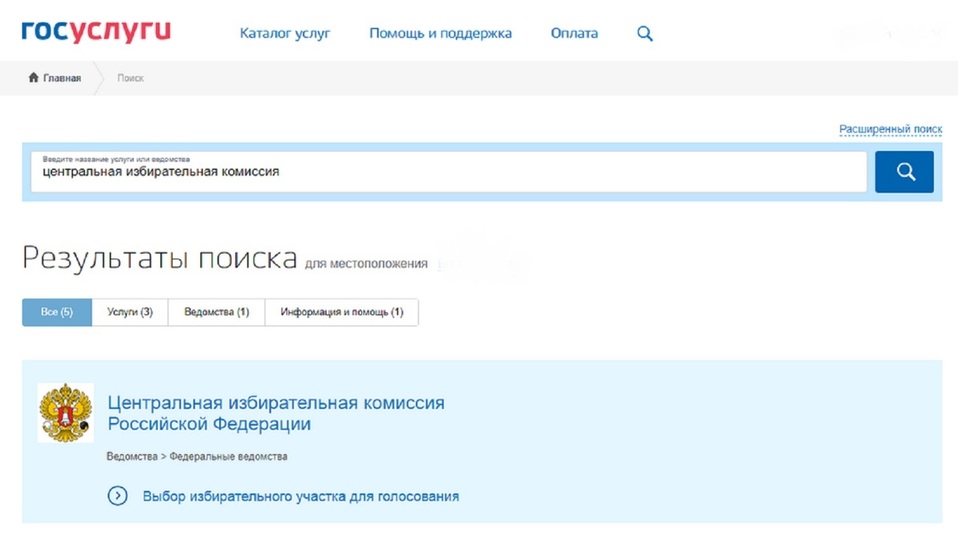Go to Главная breadcrumb
Image resolution: width=958 pixels, height=539 pixels.
coord(62,78)
